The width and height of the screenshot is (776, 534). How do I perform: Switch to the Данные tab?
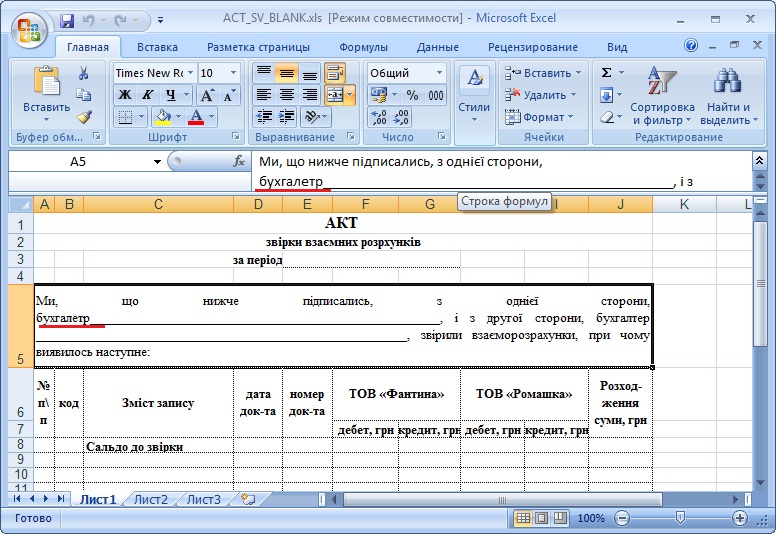(x=437, y=47)
